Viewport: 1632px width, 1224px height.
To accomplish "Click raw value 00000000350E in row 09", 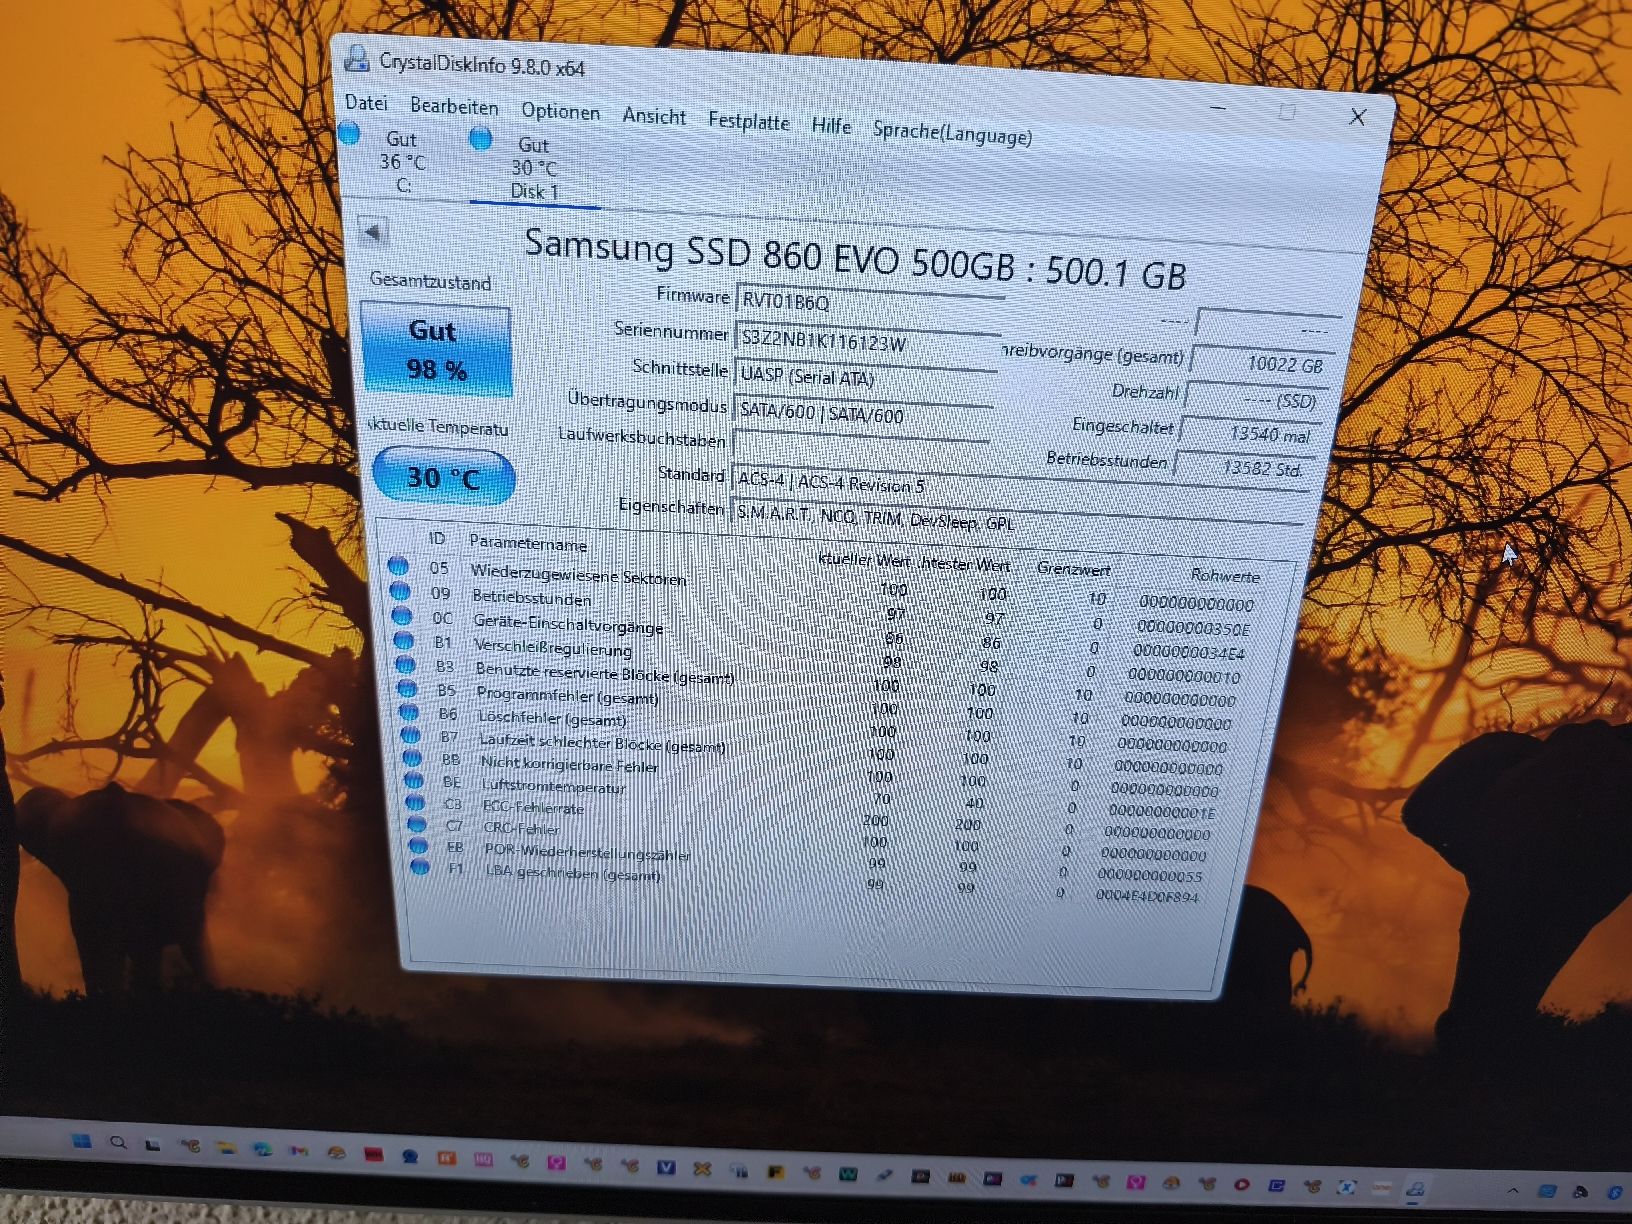I will [x=1194, y=628].
